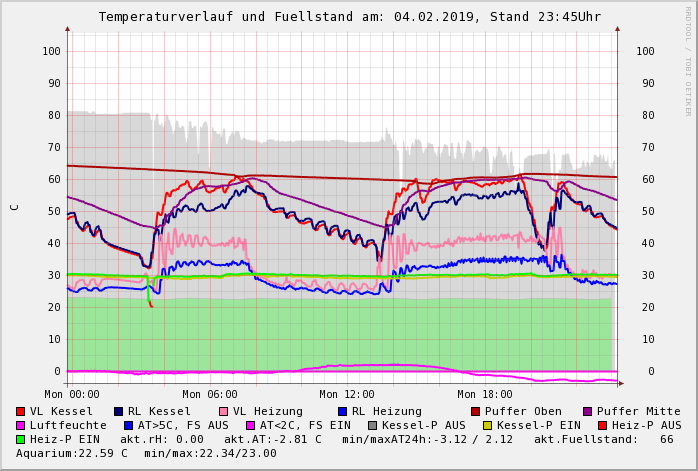Click the pink VL Heizung legend swatch
Screen dimensions: 698x471
(223, 411)
